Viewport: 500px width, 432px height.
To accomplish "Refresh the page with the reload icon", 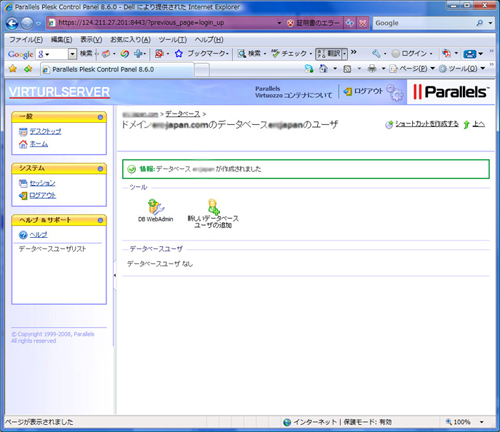I will 350,23.
